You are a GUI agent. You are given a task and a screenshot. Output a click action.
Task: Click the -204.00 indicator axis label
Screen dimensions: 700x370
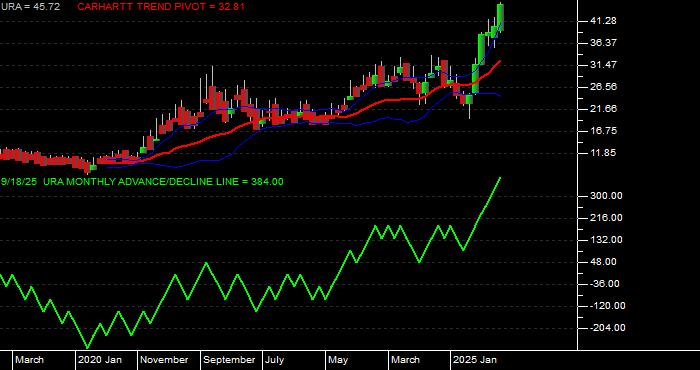coord(607,328)
